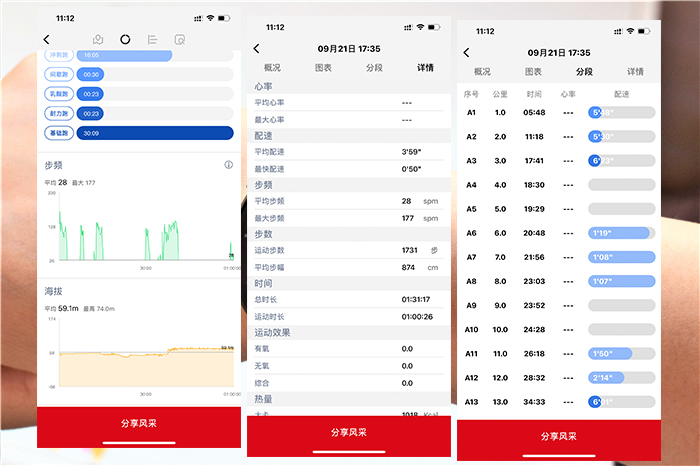Select segment row A10 at 24:28
700x466 pixels.
point(559,329)
